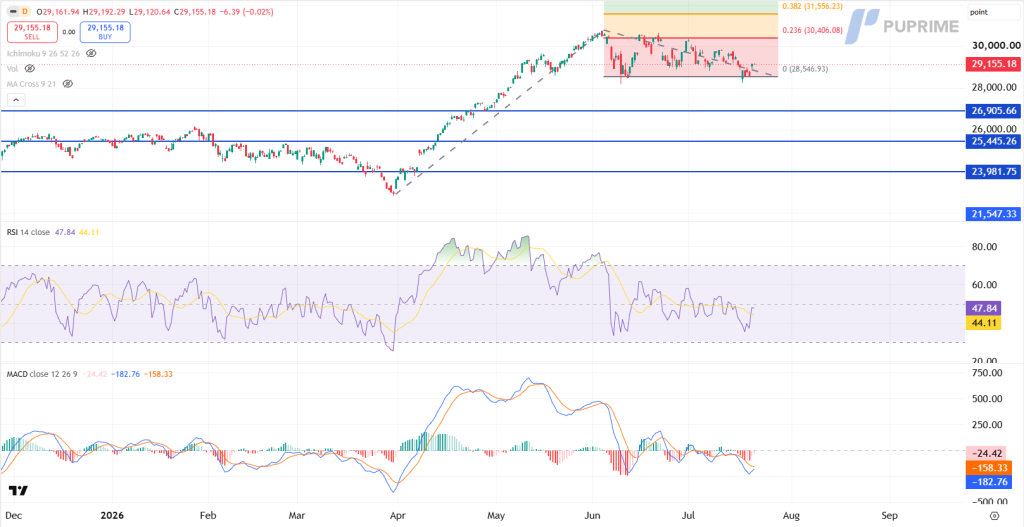Open the point price unit selector
This screenshot has height=527, width=1024.
tap(993, 12)
